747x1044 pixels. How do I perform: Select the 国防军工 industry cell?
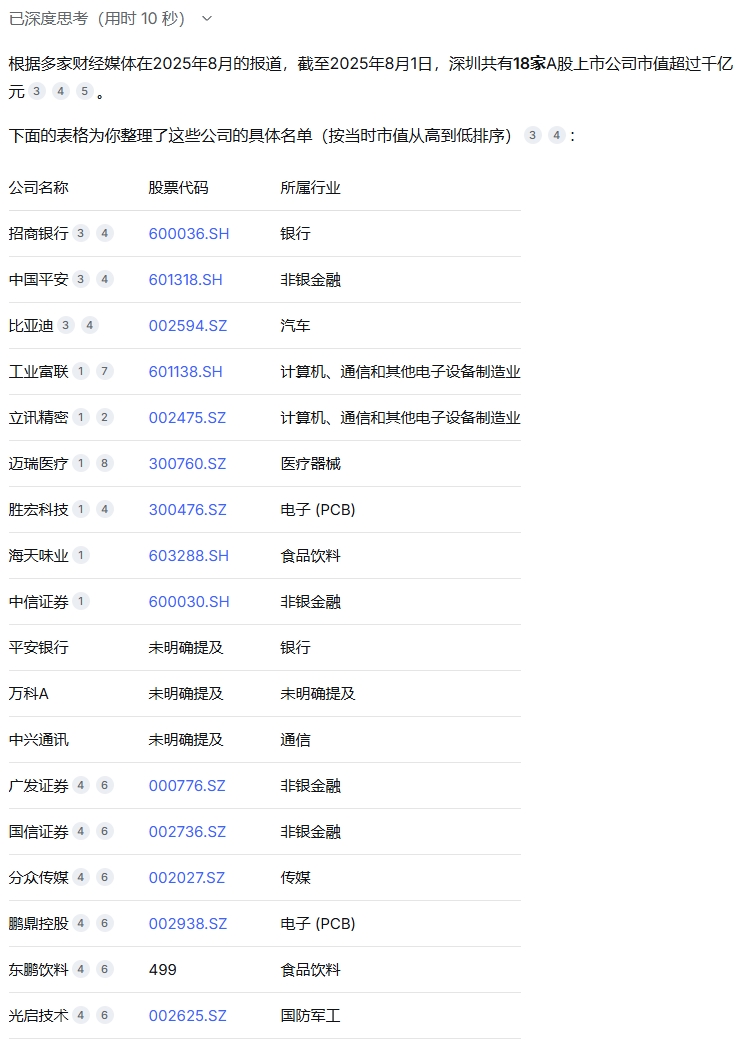[x=310, y=1015]
